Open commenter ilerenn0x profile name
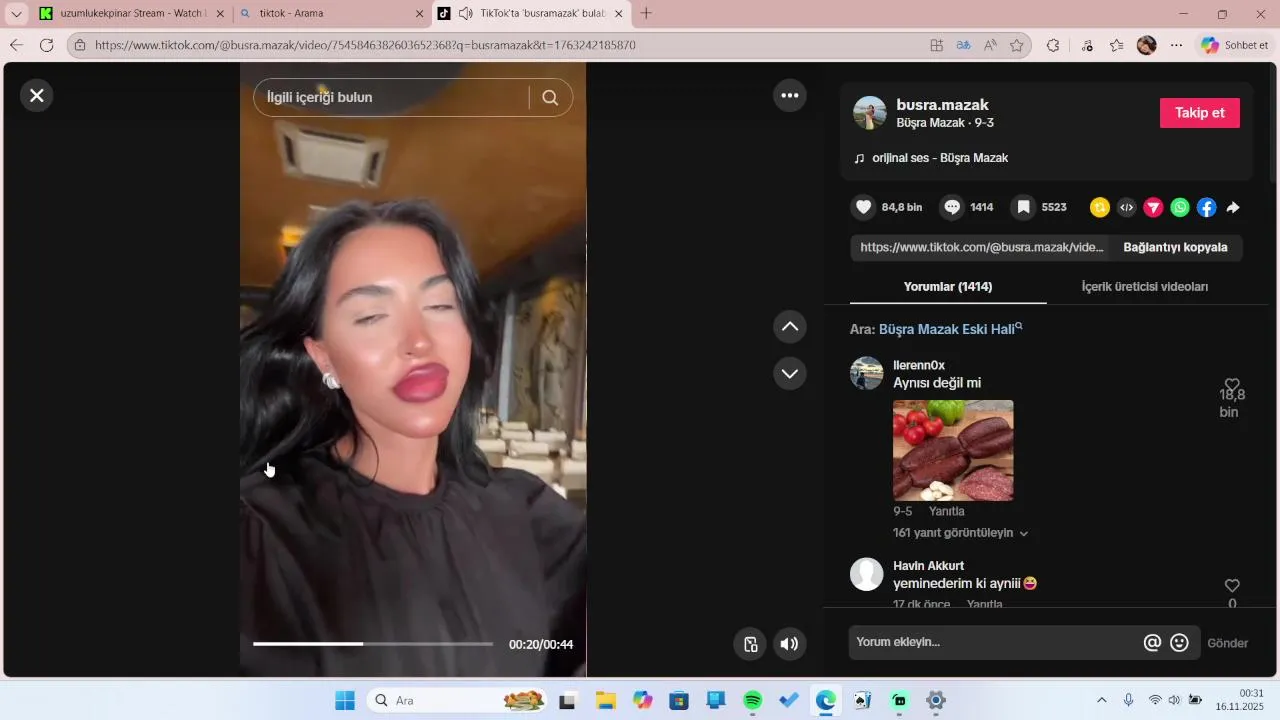Screen dimensions: 1280x720 click(x=919, y=365)
